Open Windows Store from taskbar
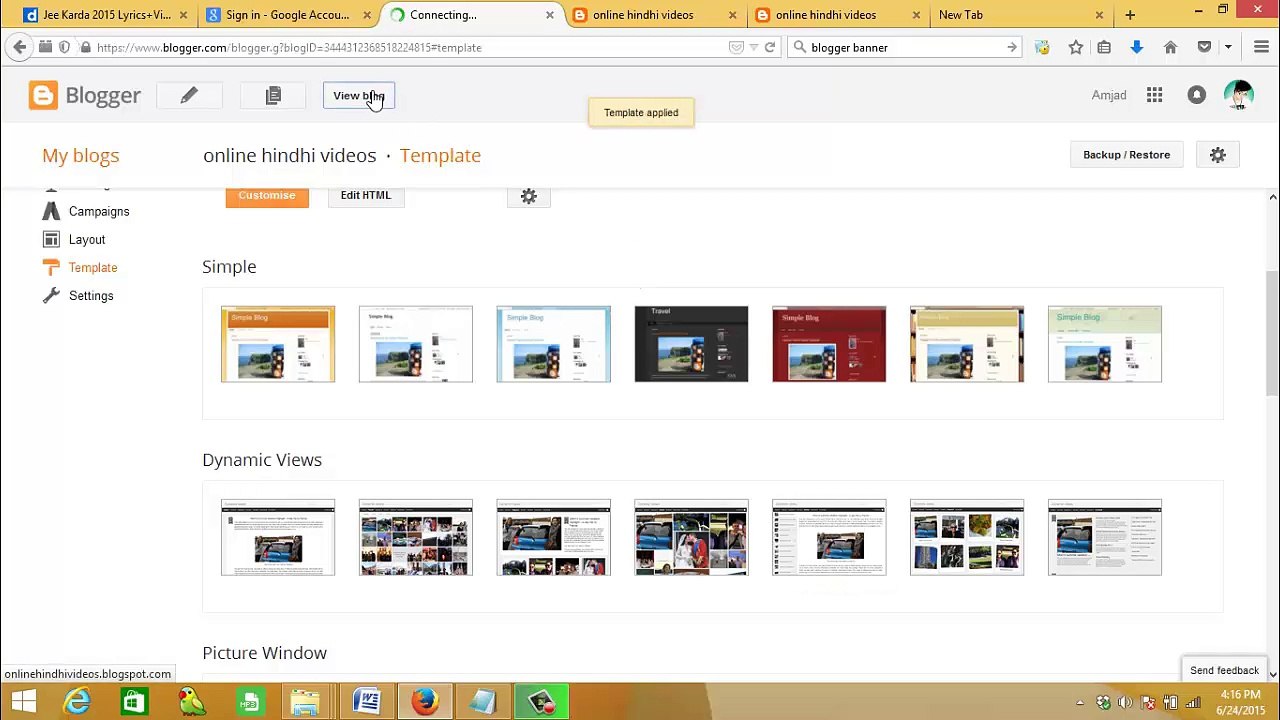This screenshot has width=1280, height=720. point(133,701)
